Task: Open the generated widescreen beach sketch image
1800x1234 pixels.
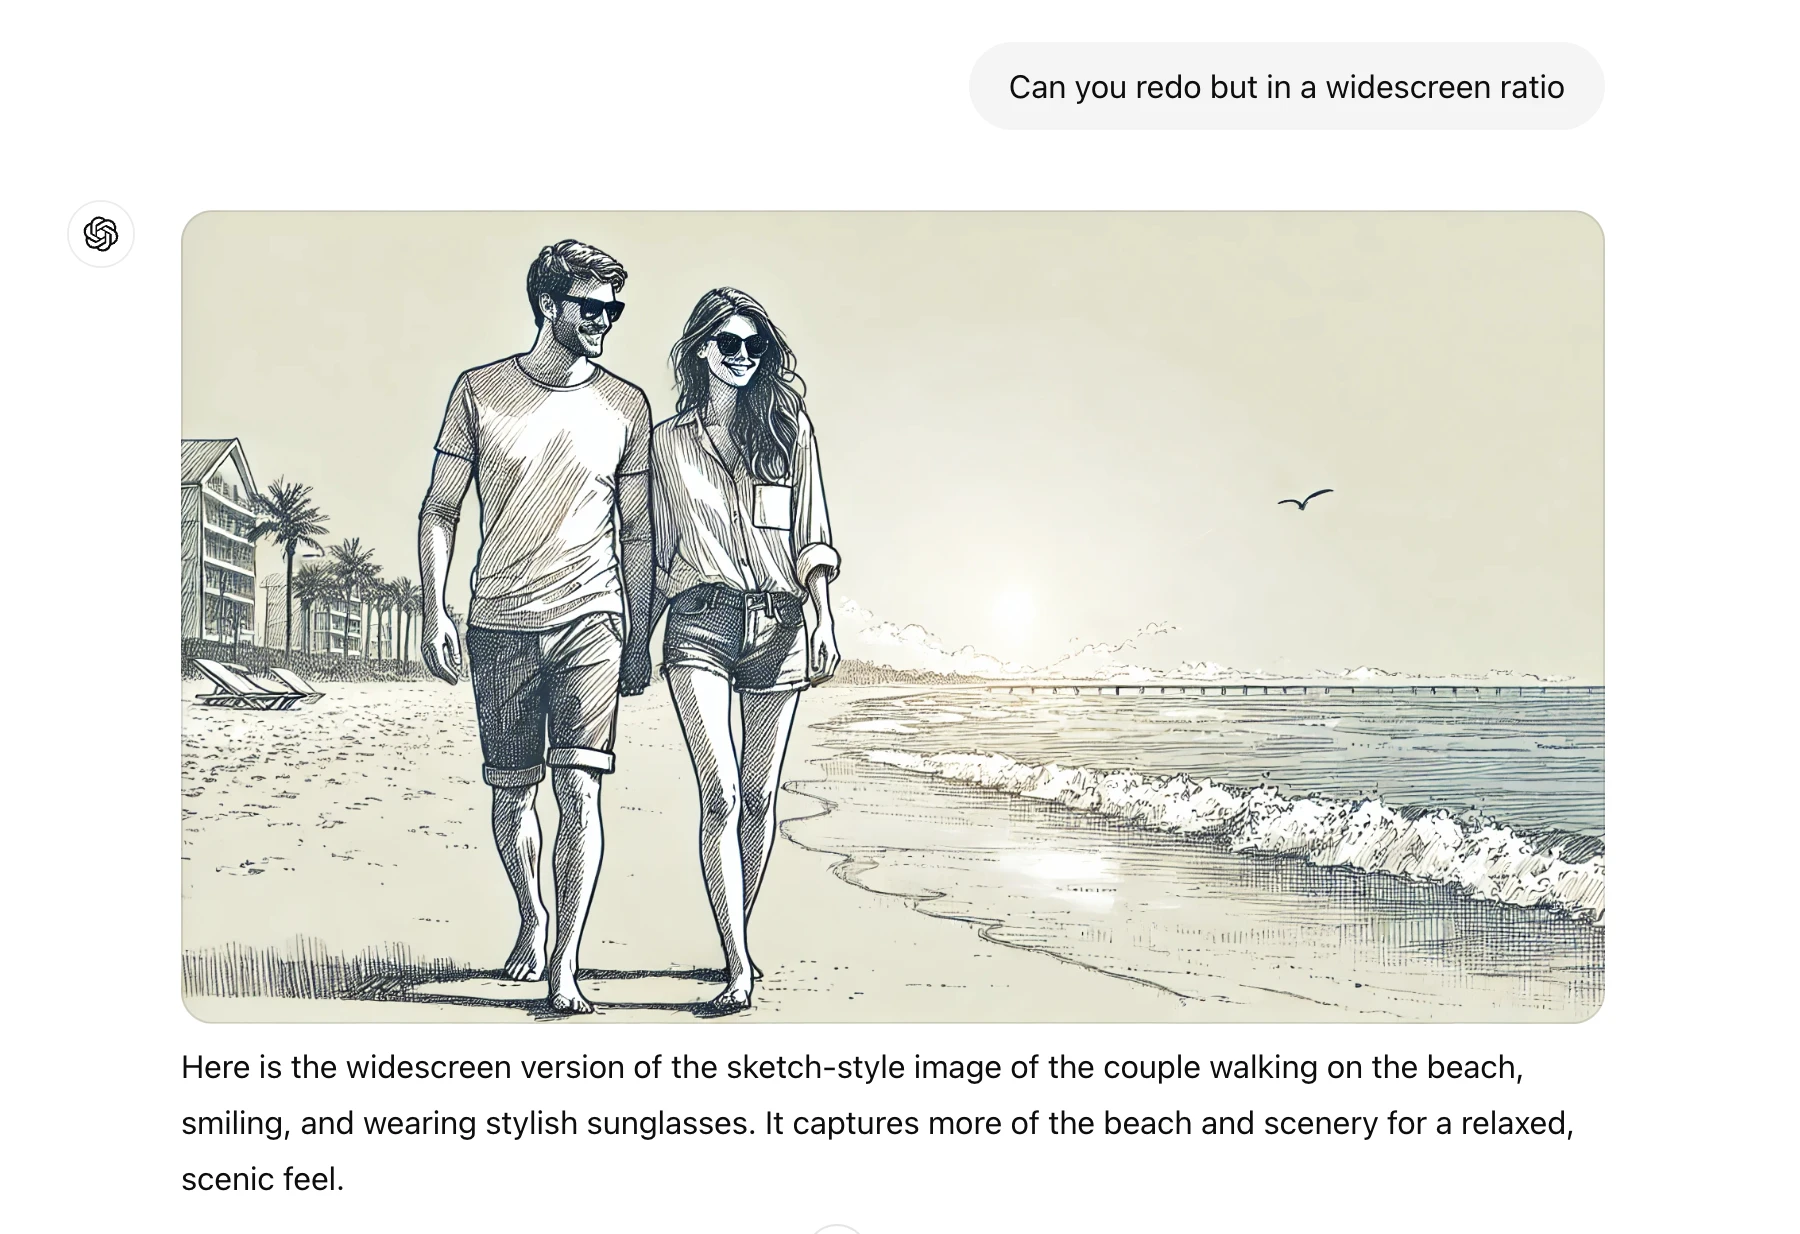Action: click(892, 616)
